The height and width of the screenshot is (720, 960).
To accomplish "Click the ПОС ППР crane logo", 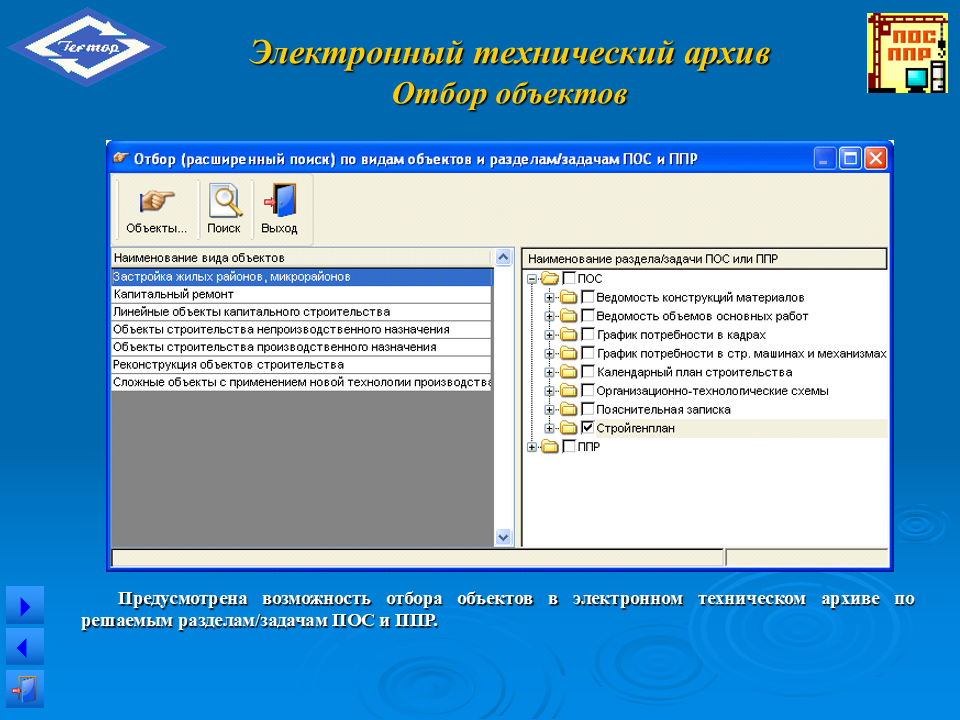I will pyautogui.click(x=907, y=53).
